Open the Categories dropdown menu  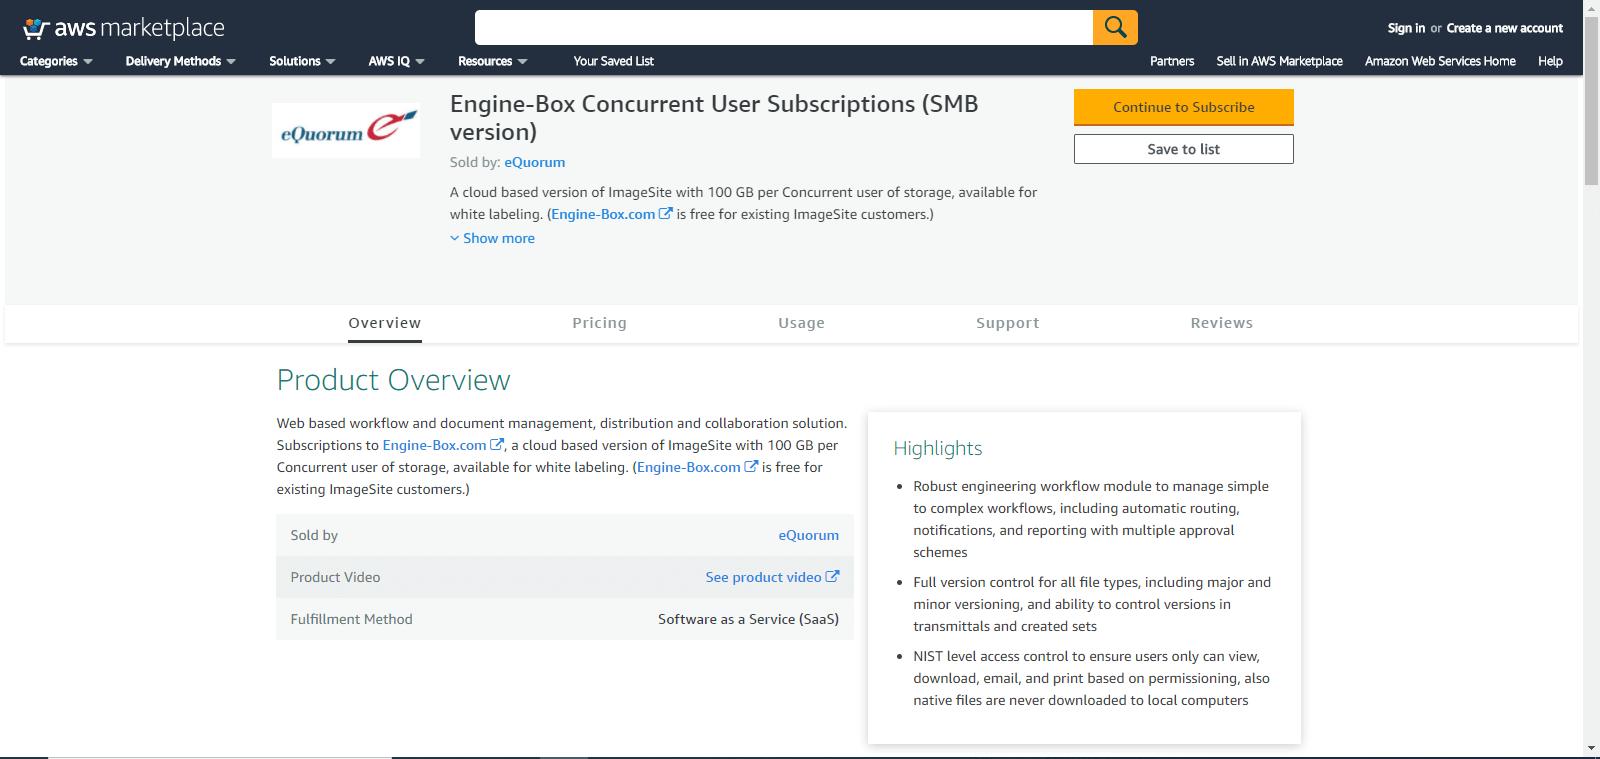pos(56,61)
